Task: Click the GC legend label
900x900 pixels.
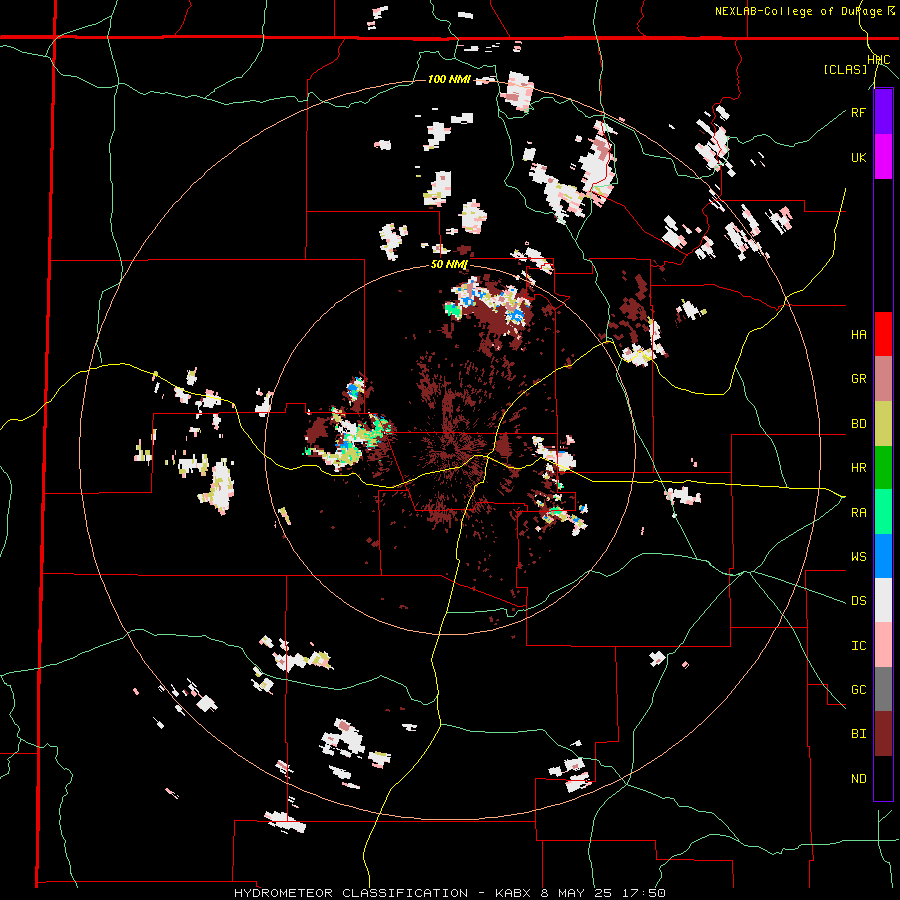Action: [x=858, y=690]
